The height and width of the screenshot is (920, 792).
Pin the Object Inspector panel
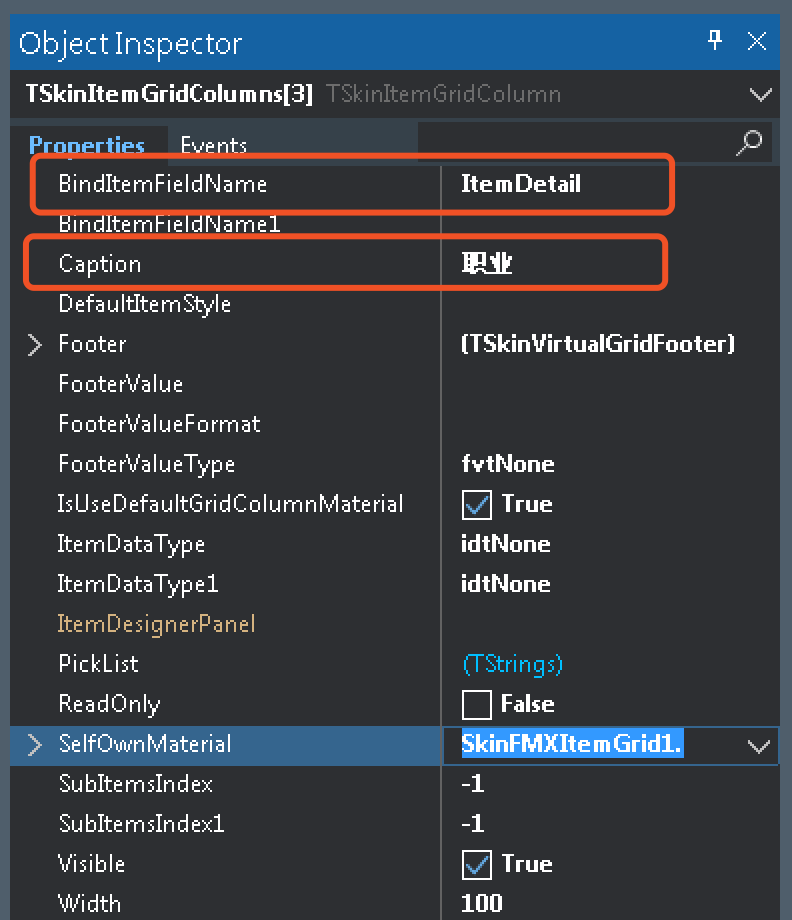point(715,40)
